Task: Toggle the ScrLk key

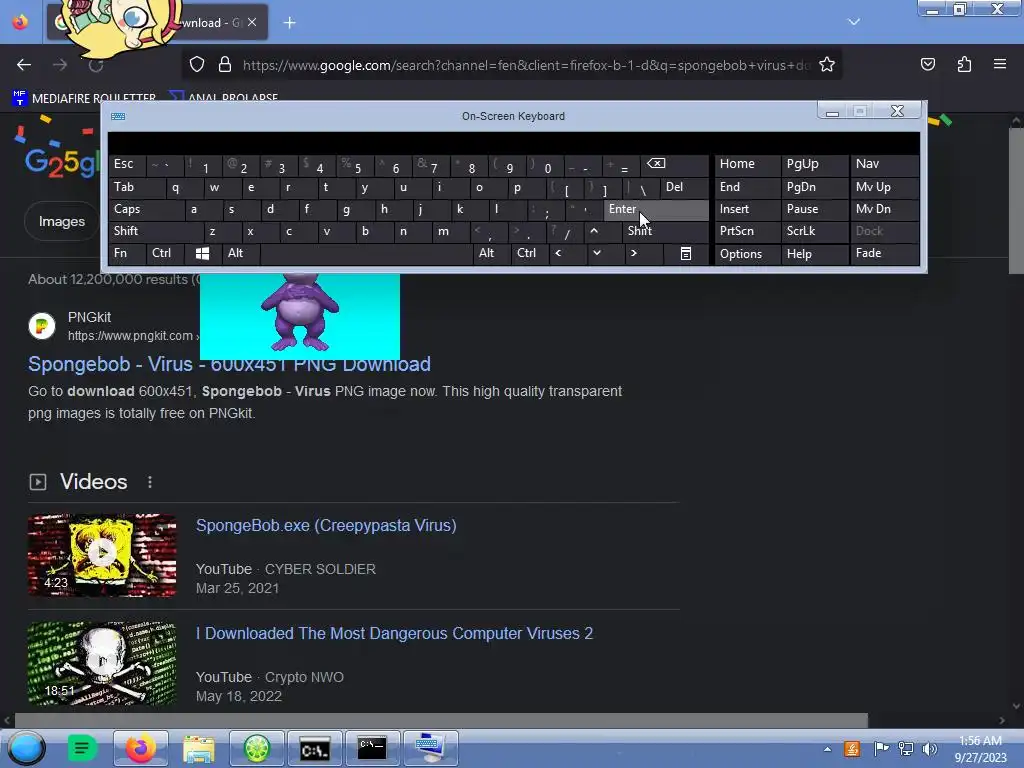Action: click(814, 231)
